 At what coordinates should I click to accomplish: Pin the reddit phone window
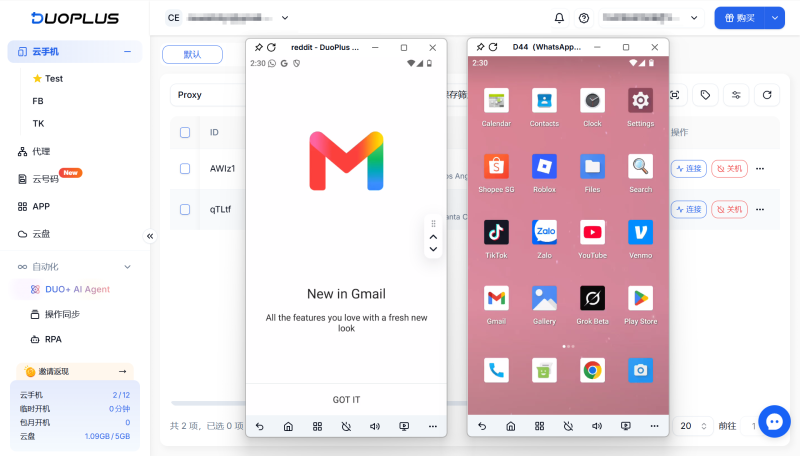point(259,47)
